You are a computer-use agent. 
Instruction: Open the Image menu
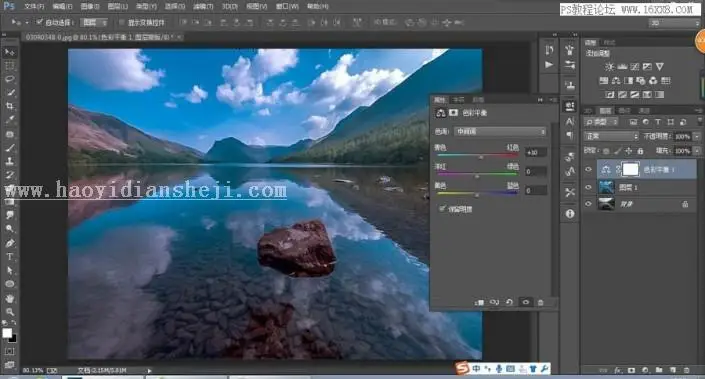(x=89, y=6)
